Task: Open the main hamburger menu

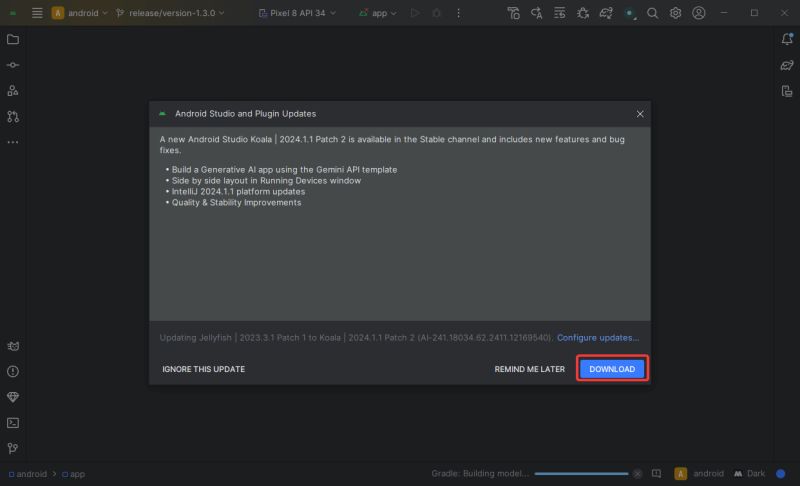Action: (37, 13)
